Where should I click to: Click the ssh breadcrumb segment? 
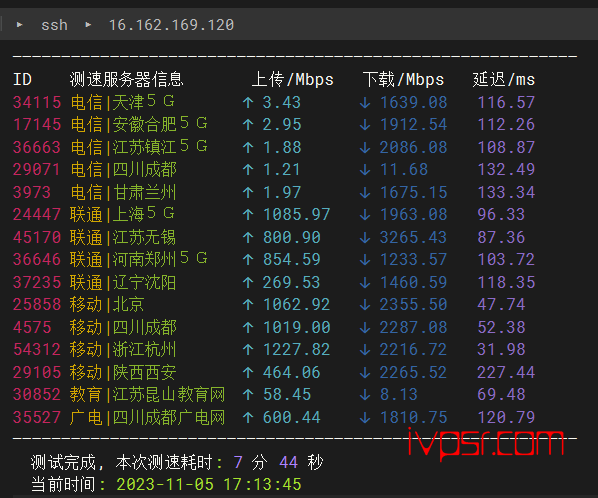pos(54,25)
